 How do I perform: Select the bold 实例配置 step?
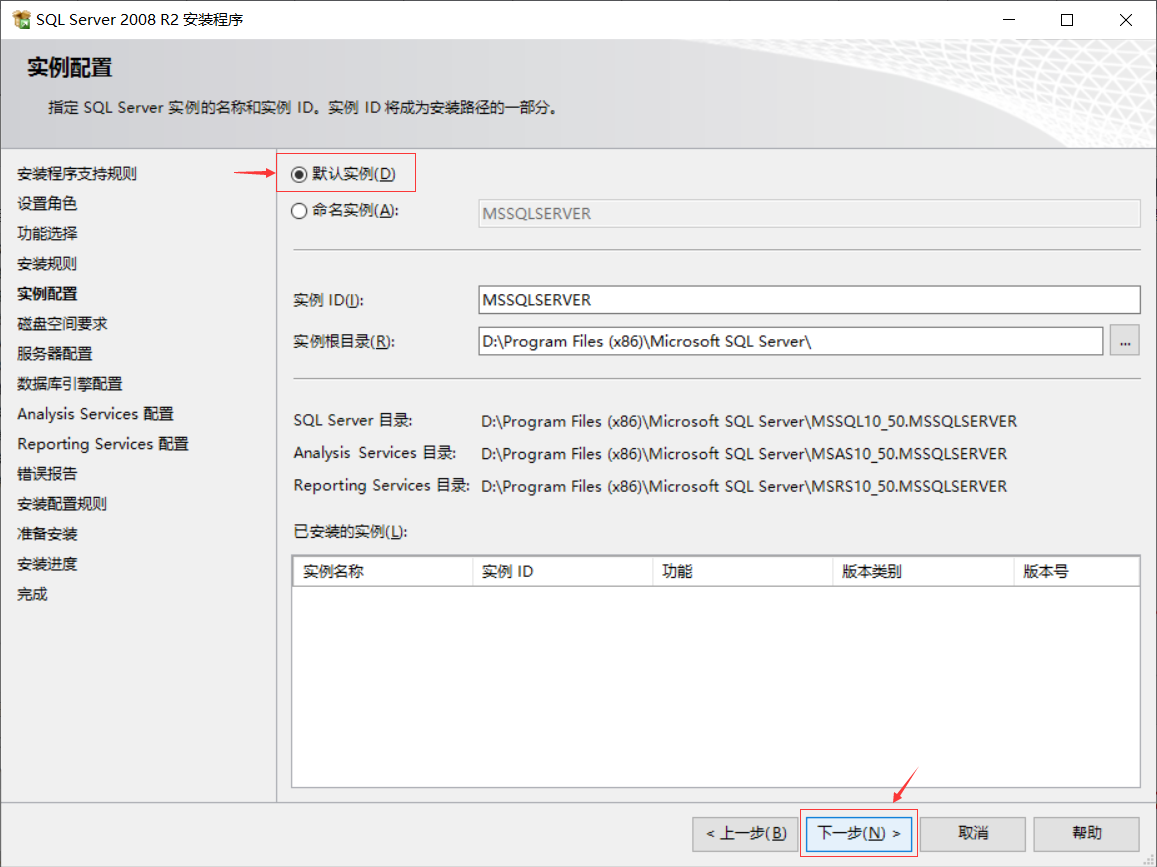pos(47,294)
